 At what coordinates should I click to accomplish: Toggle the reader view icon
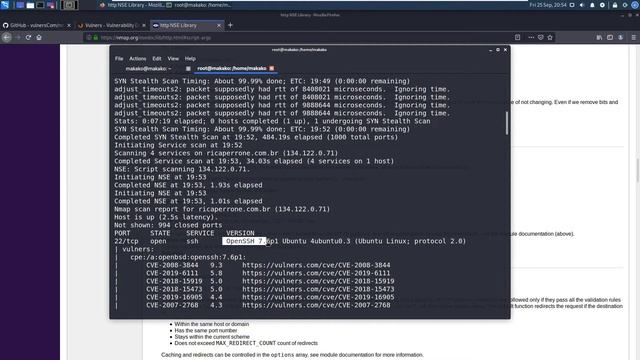[x=517, y=38]
